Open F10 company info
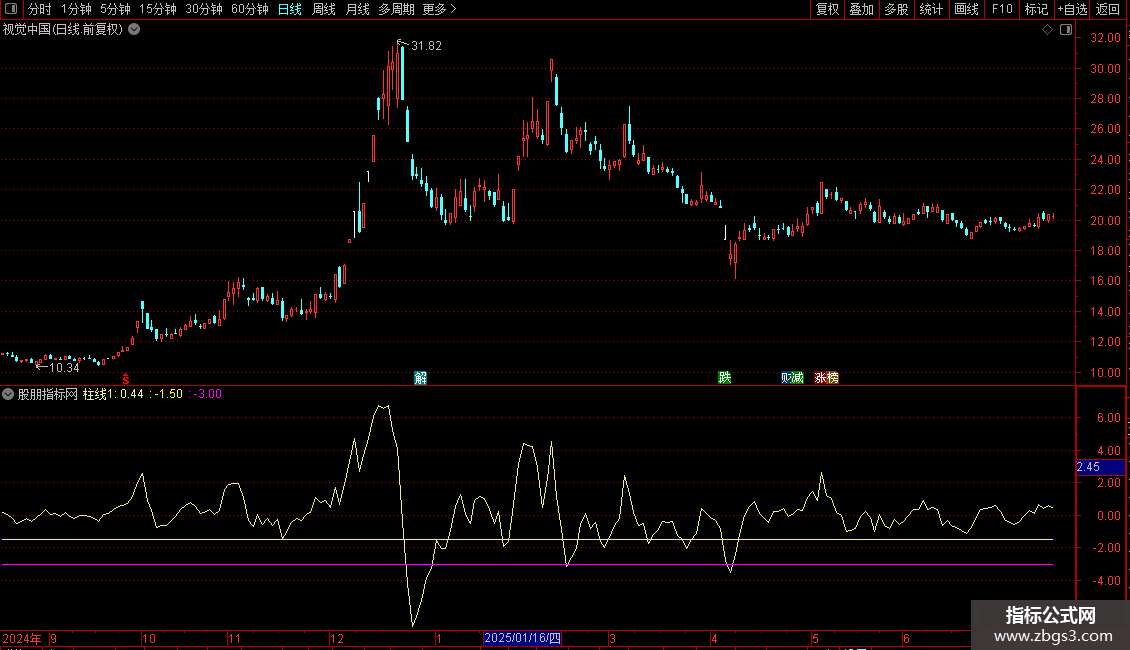 [x=1002, y=9]
